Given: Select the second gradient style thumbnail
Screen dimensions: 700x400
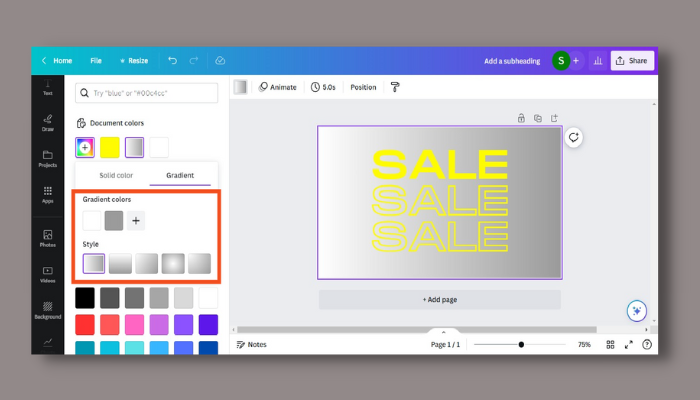Looking at the screenshot, I should (x=120, y=263).
